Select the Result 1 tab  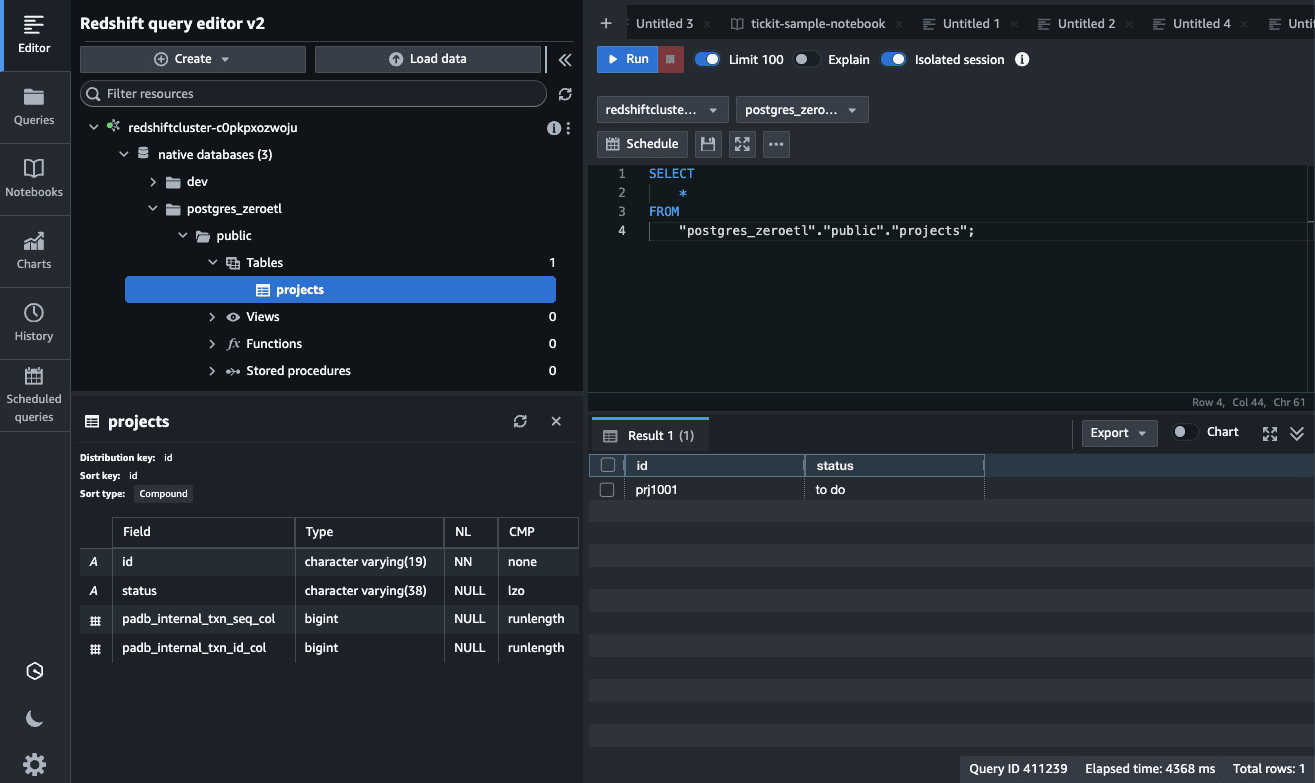point(650,435)
